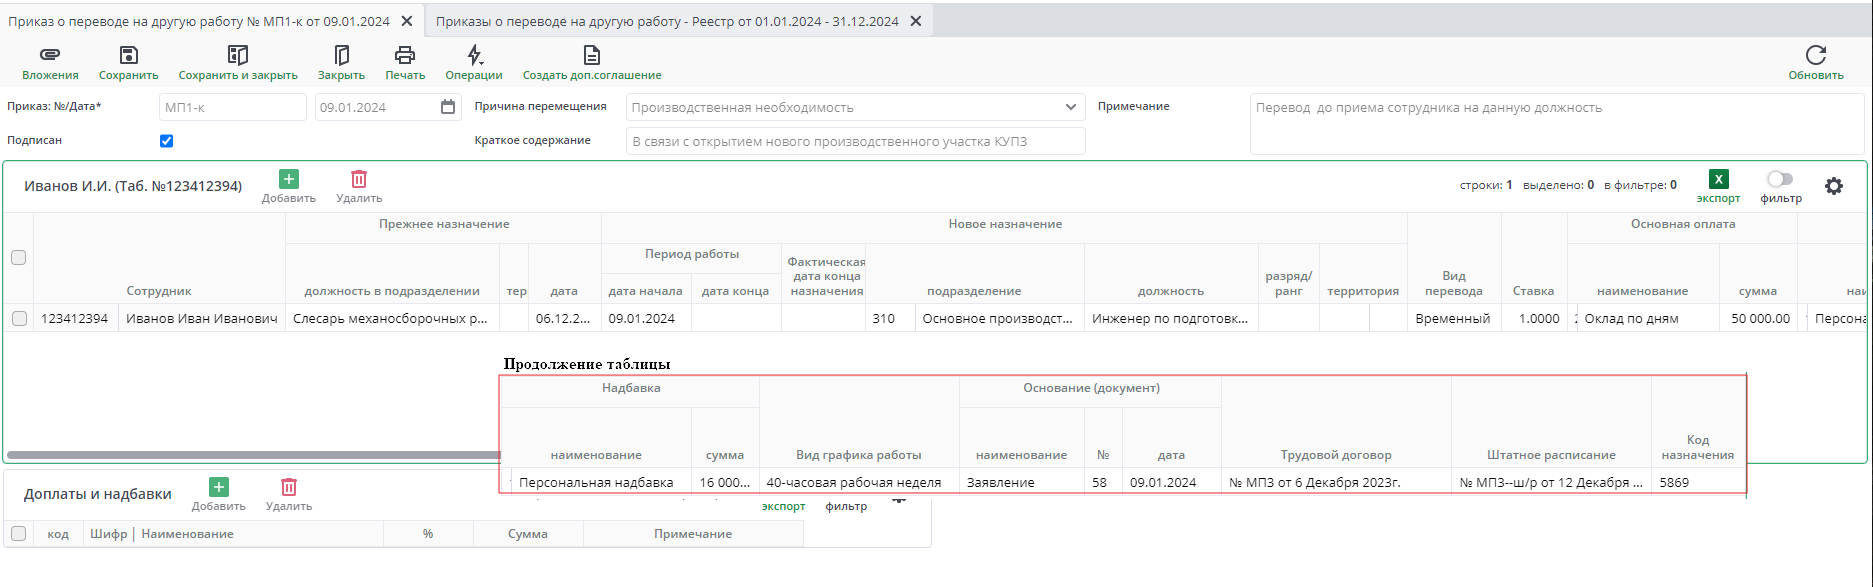Image resolution: width=1873 pixels, height=587 pixels.
Task: Select the Иванов Иван Иванович row checkbox
Action: pyautogui.click(x=19, y=319)
